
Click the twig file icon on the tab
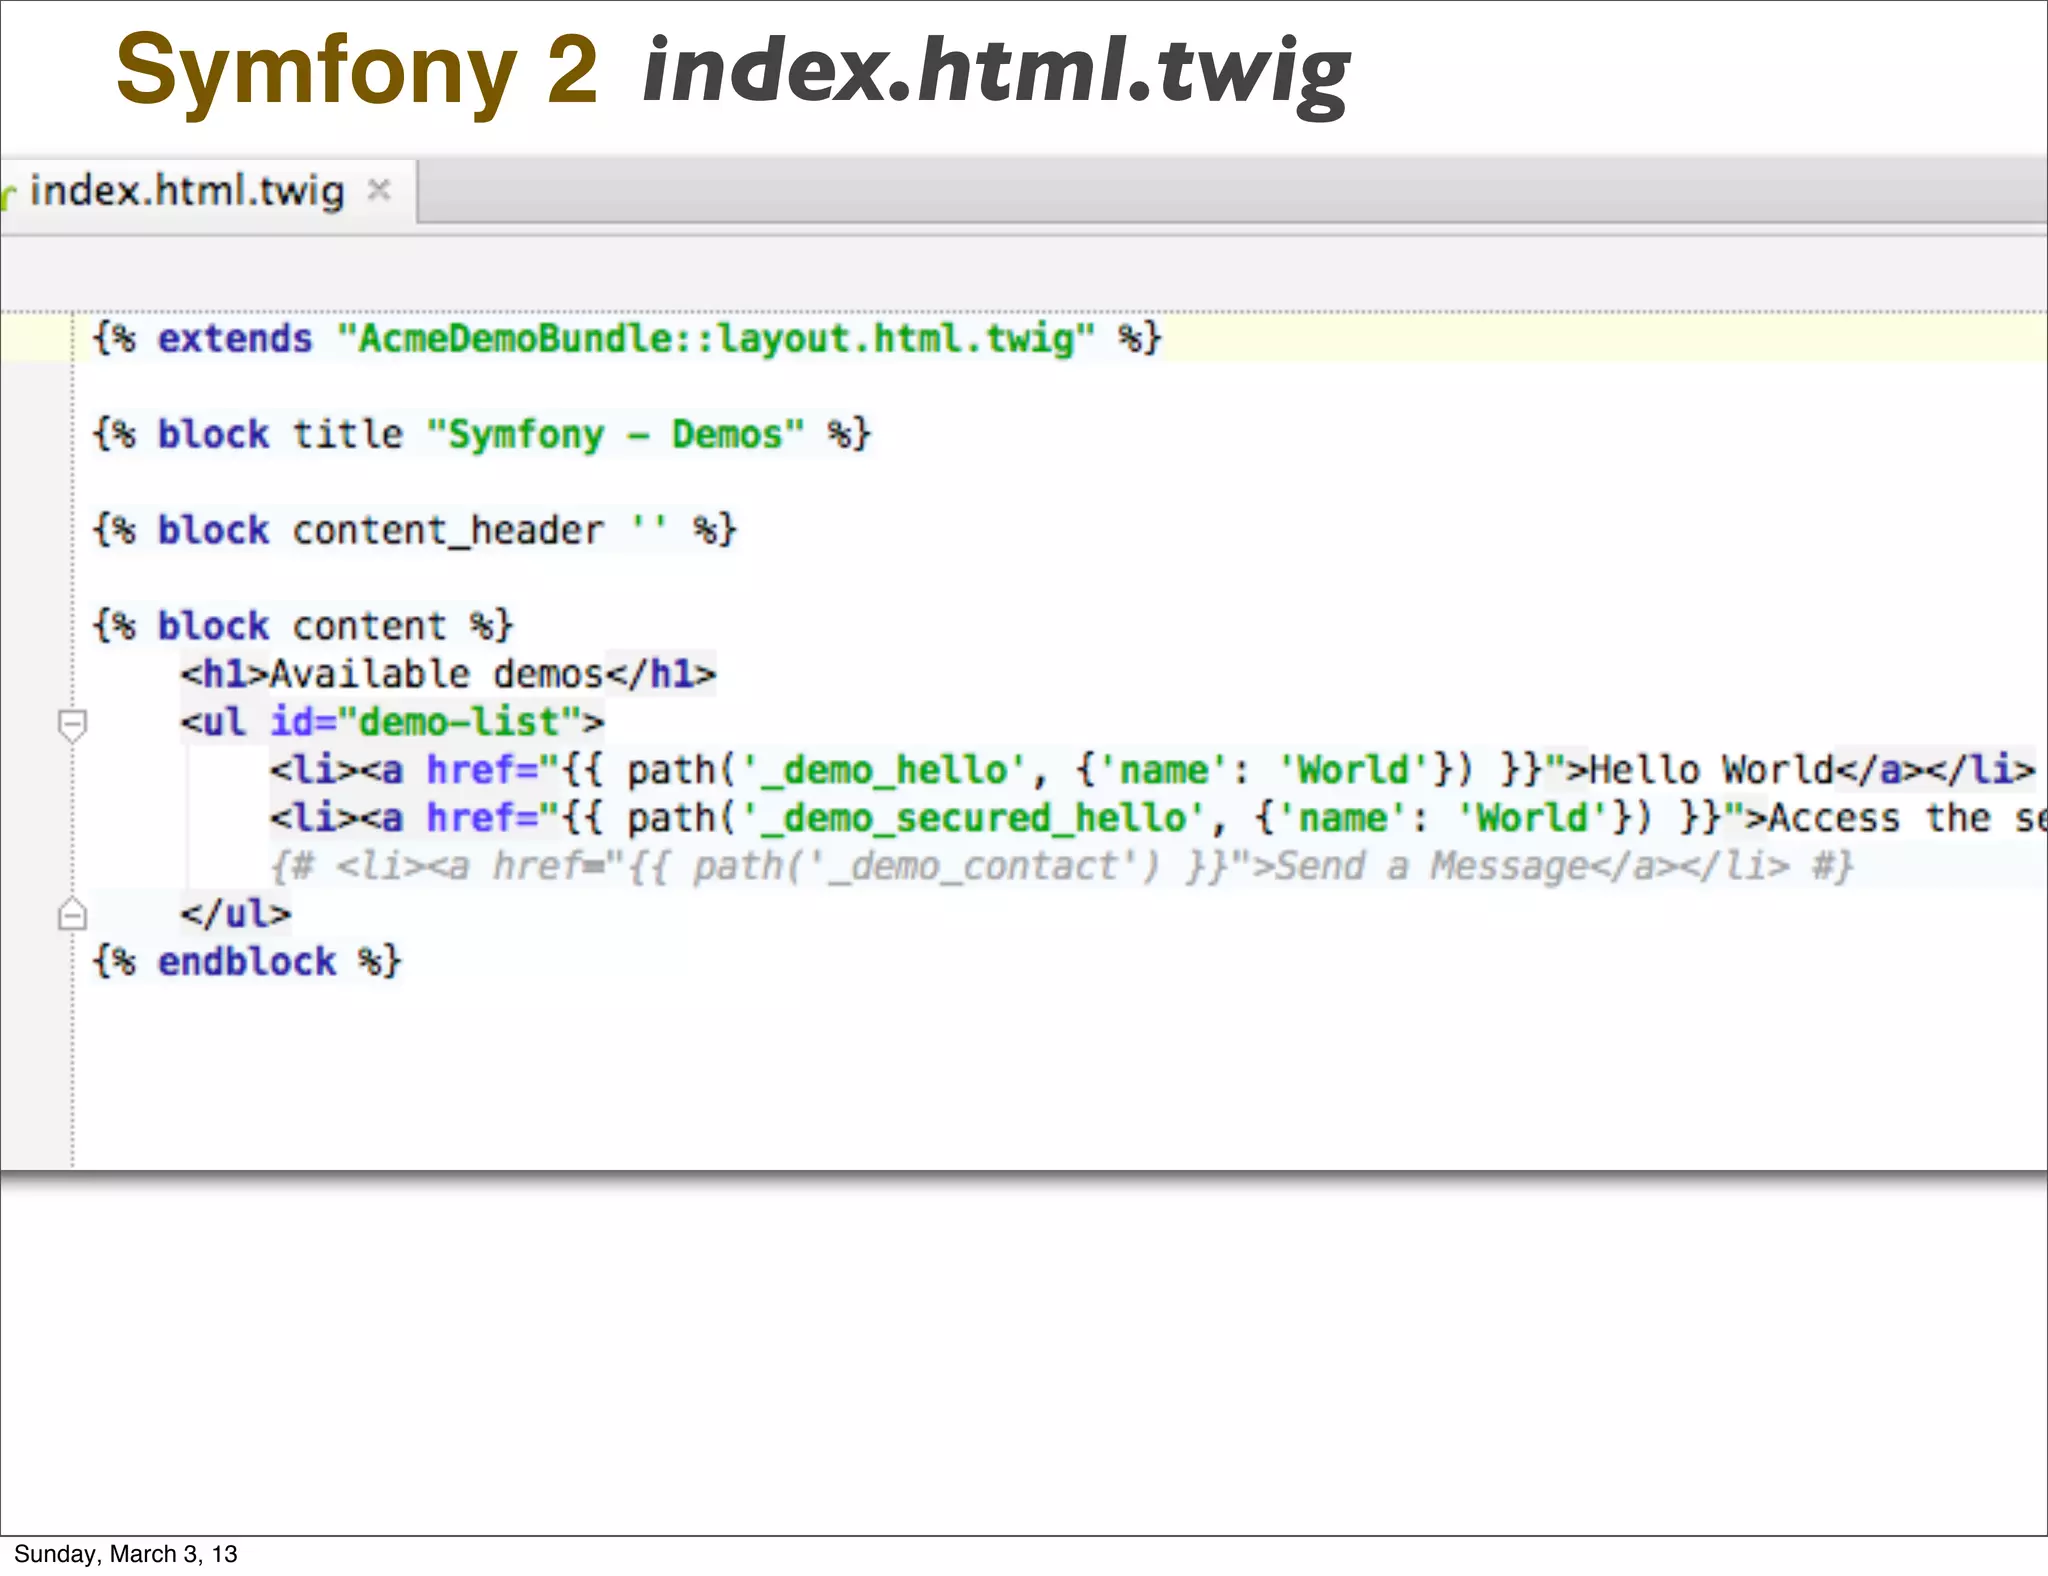tap(8, 194)
